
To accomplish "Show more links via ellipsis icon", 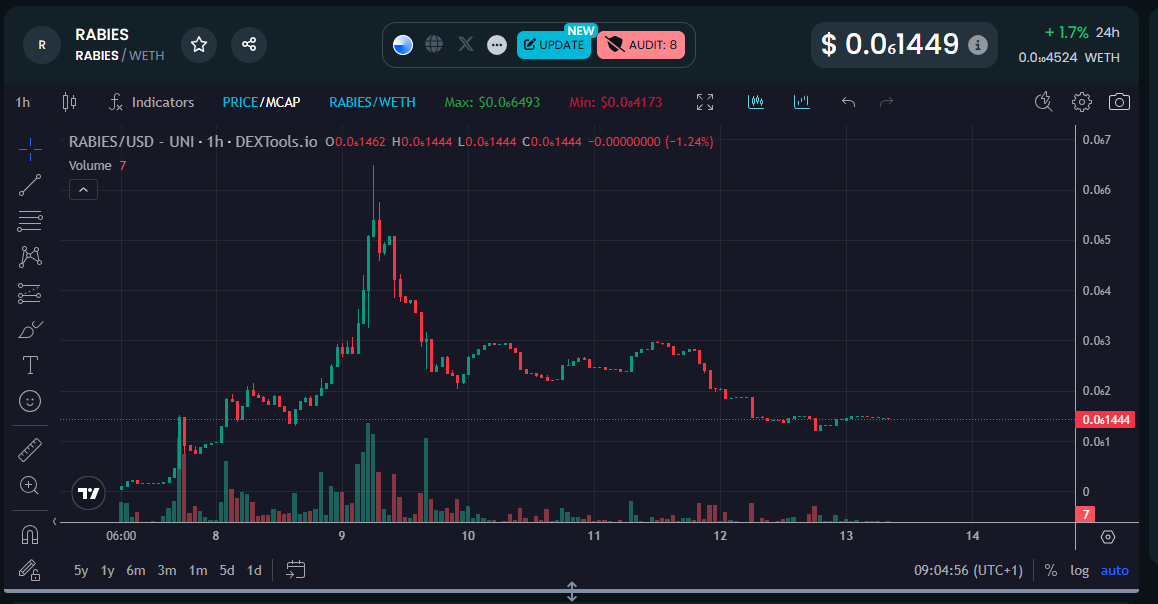I will point(497,45).
